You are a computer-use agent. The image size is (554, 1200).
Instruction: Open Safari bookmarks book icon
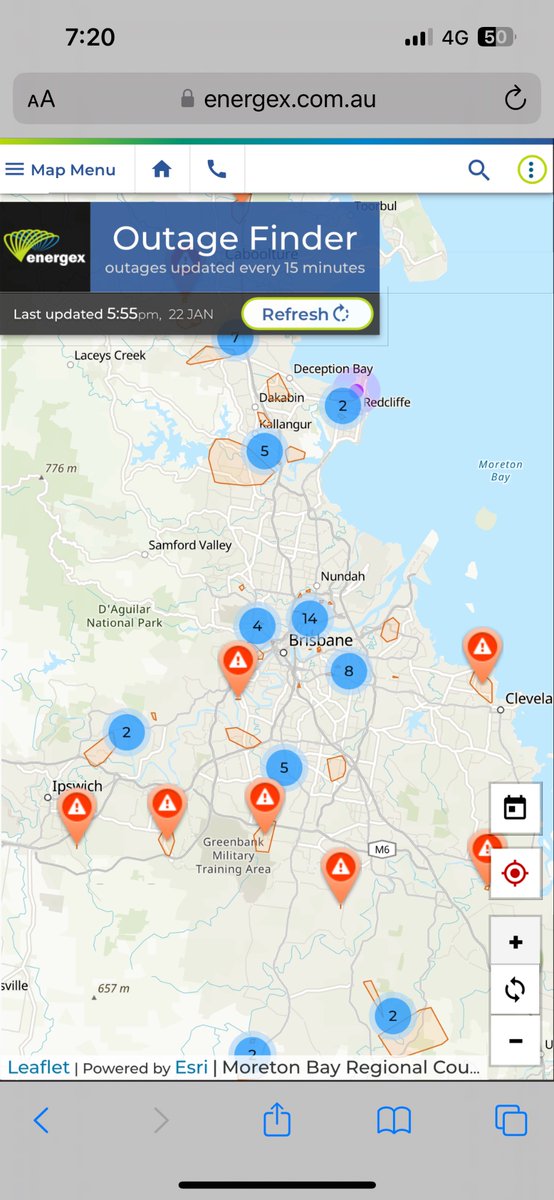tap(394, 1120)
